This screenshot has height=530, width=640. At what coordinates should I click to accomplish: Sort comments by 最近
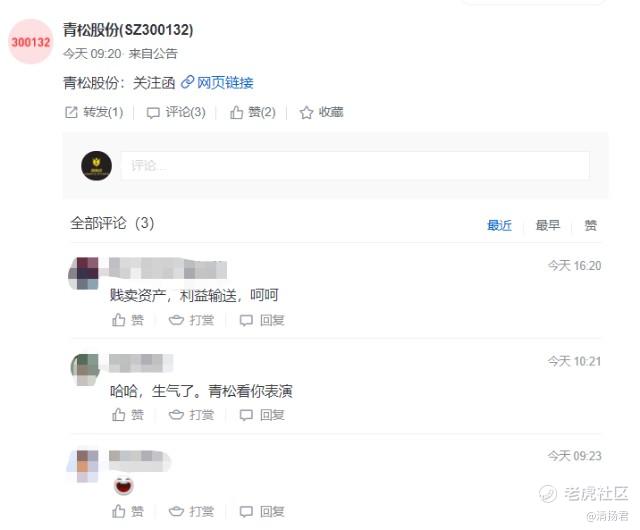pyautogui.click(x=500, y=225)
